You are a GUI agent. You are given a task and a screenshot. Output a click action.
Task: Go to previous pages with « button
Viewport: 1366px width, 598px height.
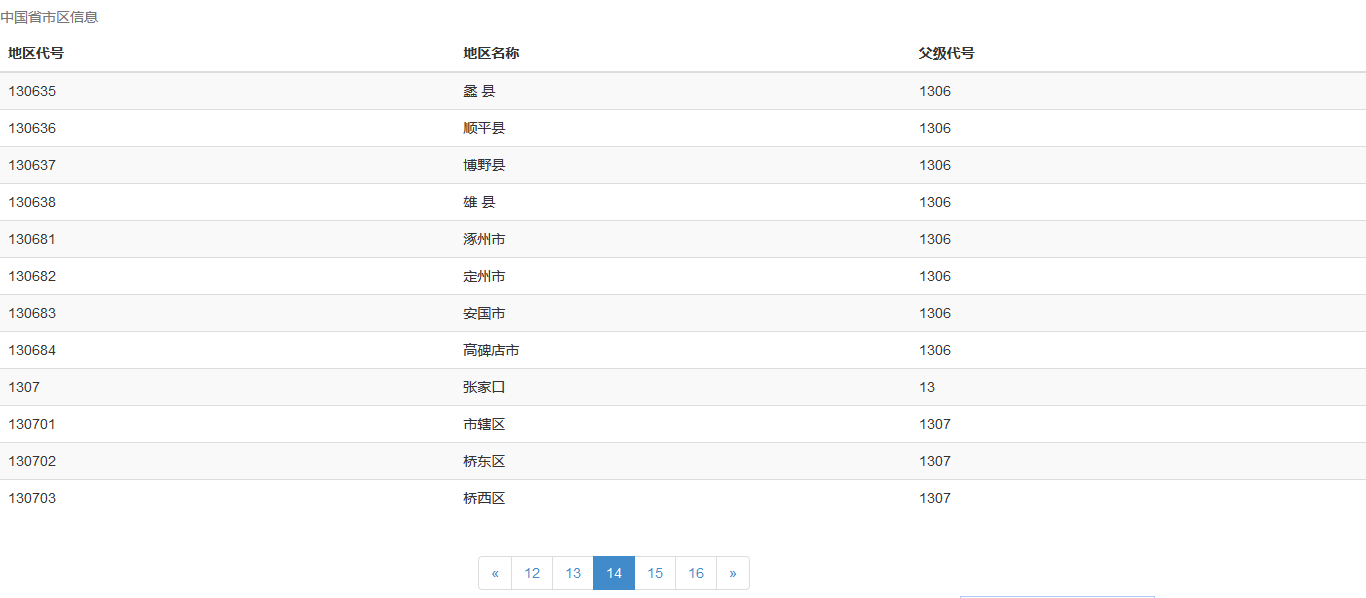point(495,573)
